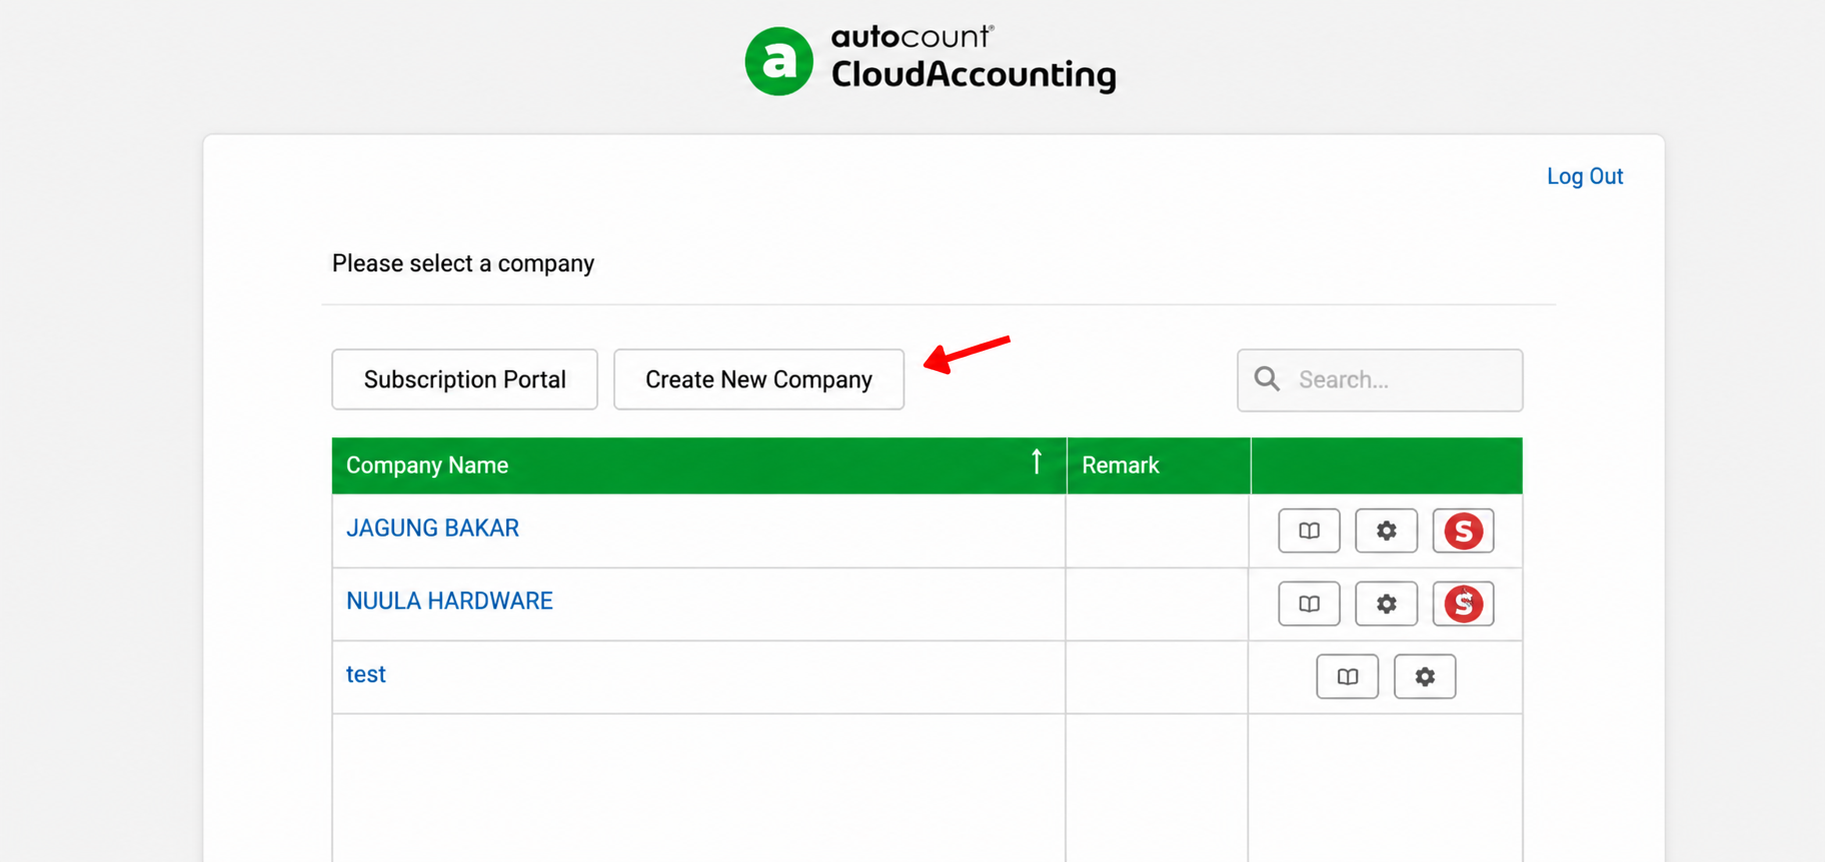Open the book icon for test company
The width and height of the screenshot is (1825, 862).
tap(1347, 677)
